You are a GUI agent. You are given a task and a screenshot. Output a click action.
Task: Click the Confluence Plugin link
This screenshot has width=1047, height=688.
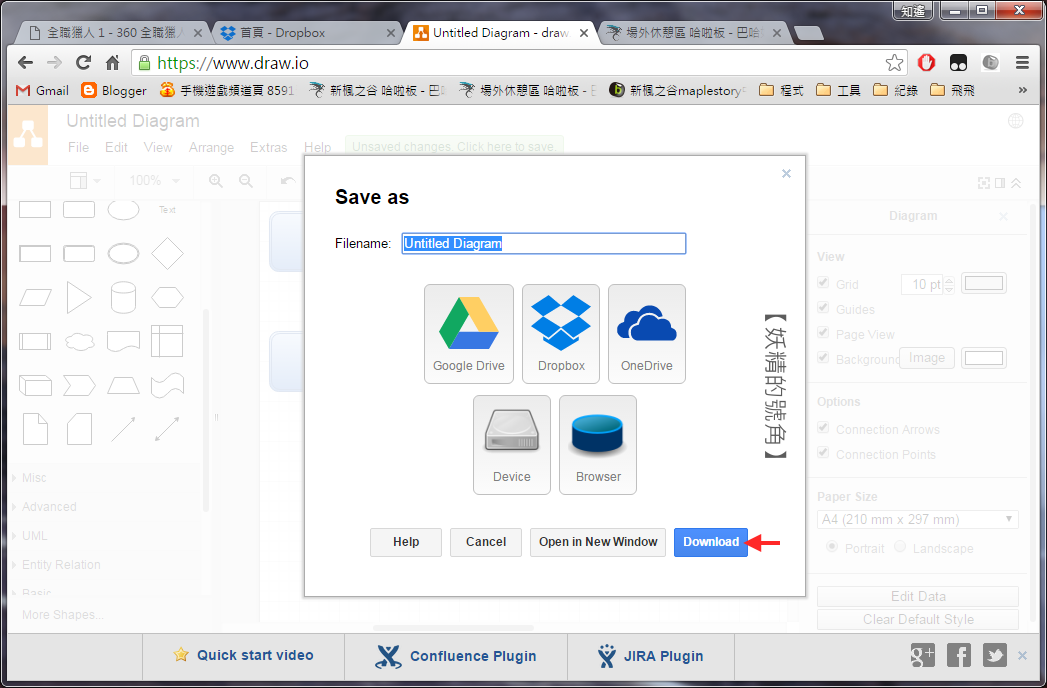pos(456,656)
